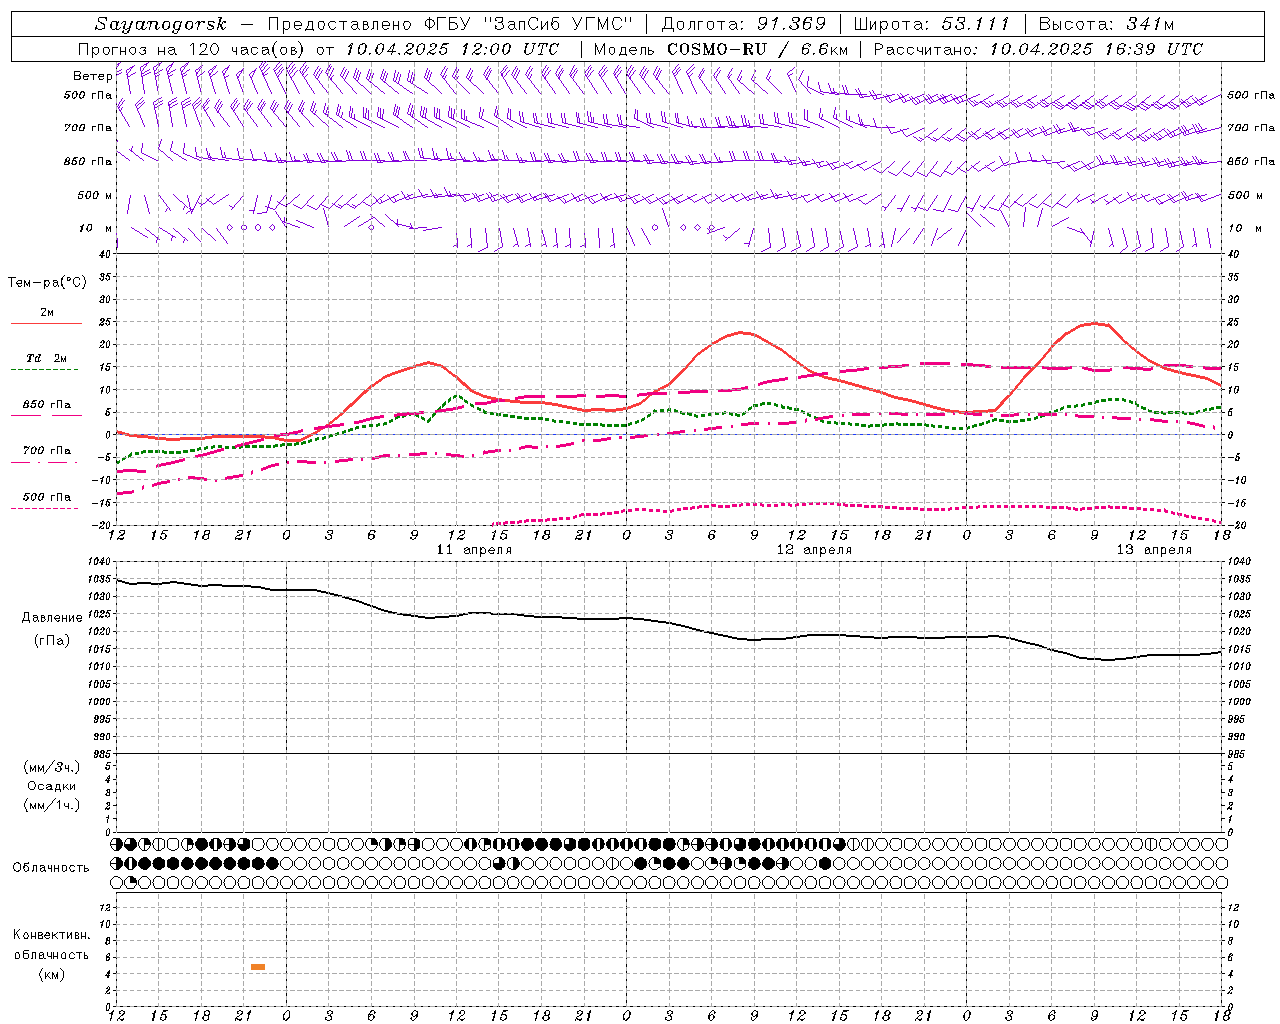Click the "Тем-ра(°C)" temperature panel label
1280x1024 pixels.
click(47, 283)
